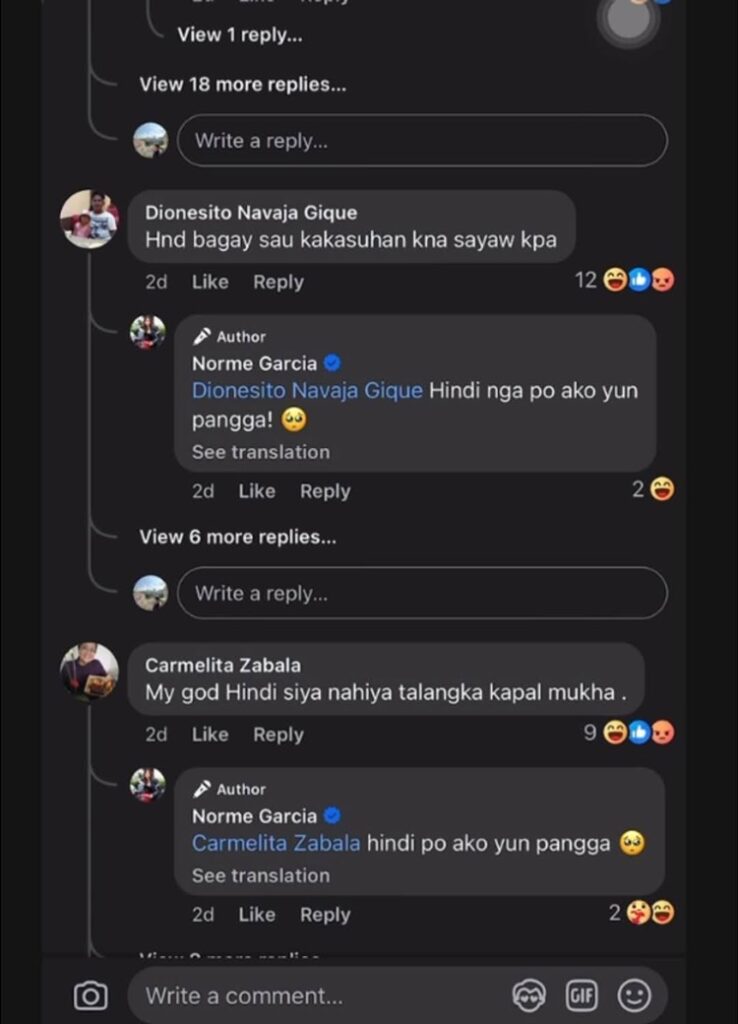
Task: Tap the floating assistive circle button
Action: click(628, 20)
